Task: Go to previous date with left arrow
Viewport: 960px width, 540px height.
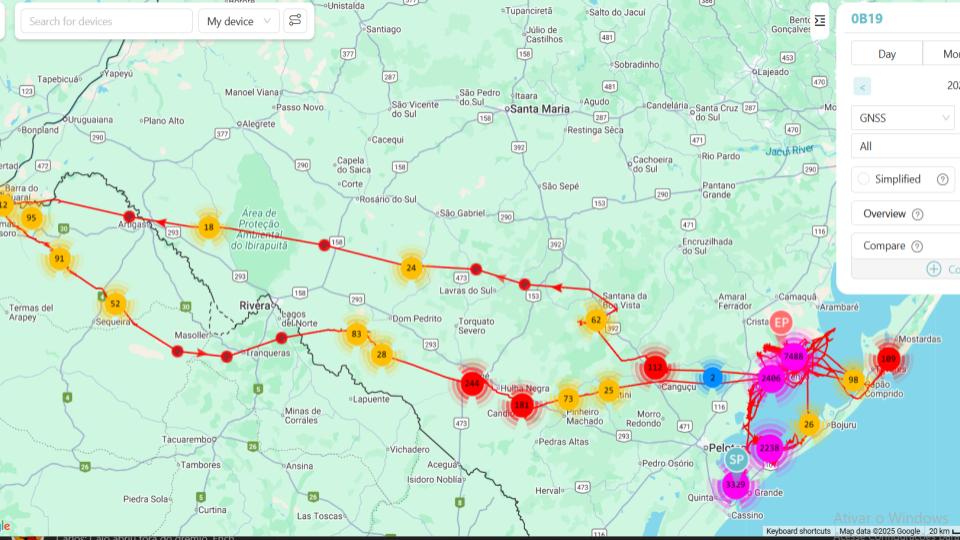Action: point(863,87)
